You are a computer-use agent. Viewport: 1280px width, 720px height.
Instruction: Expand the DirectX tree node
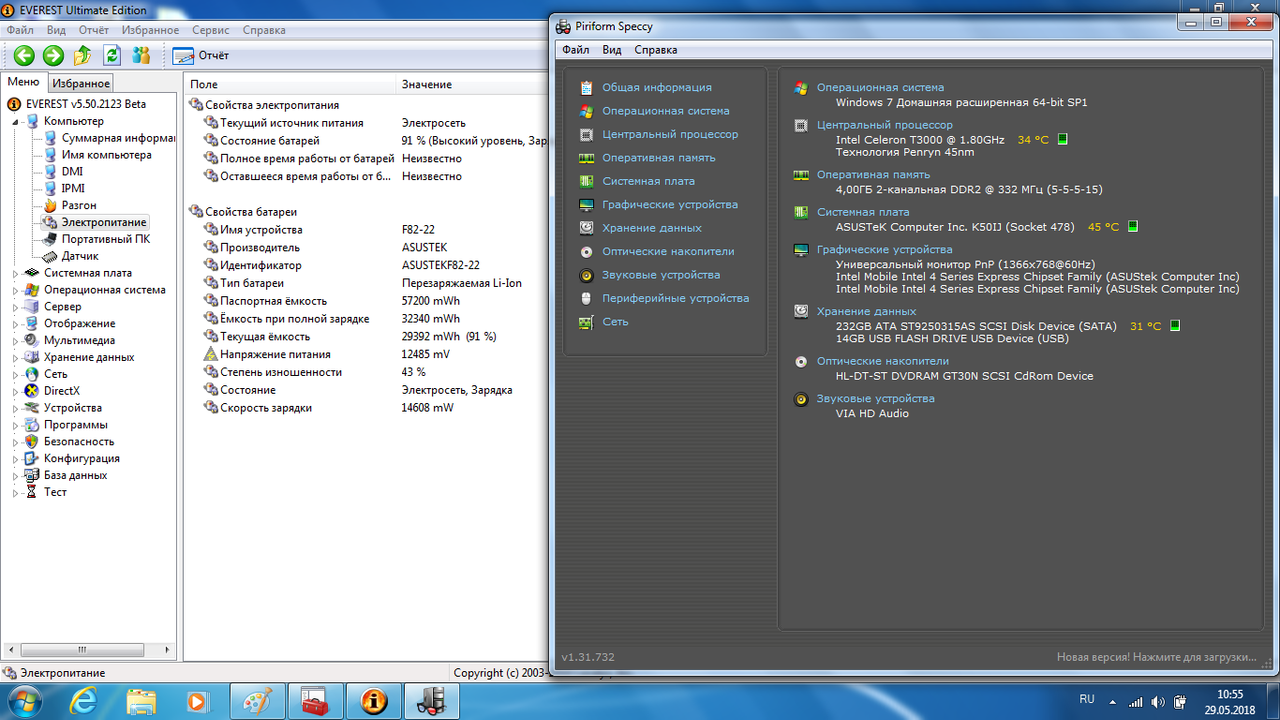click(16, 391)
